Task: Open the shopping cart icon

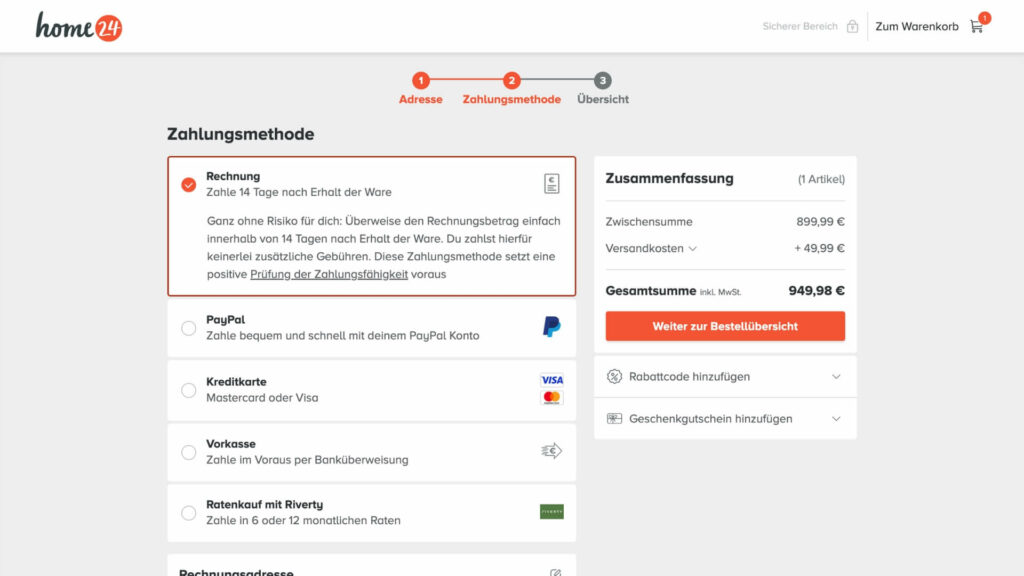Action: coord(977,26)
